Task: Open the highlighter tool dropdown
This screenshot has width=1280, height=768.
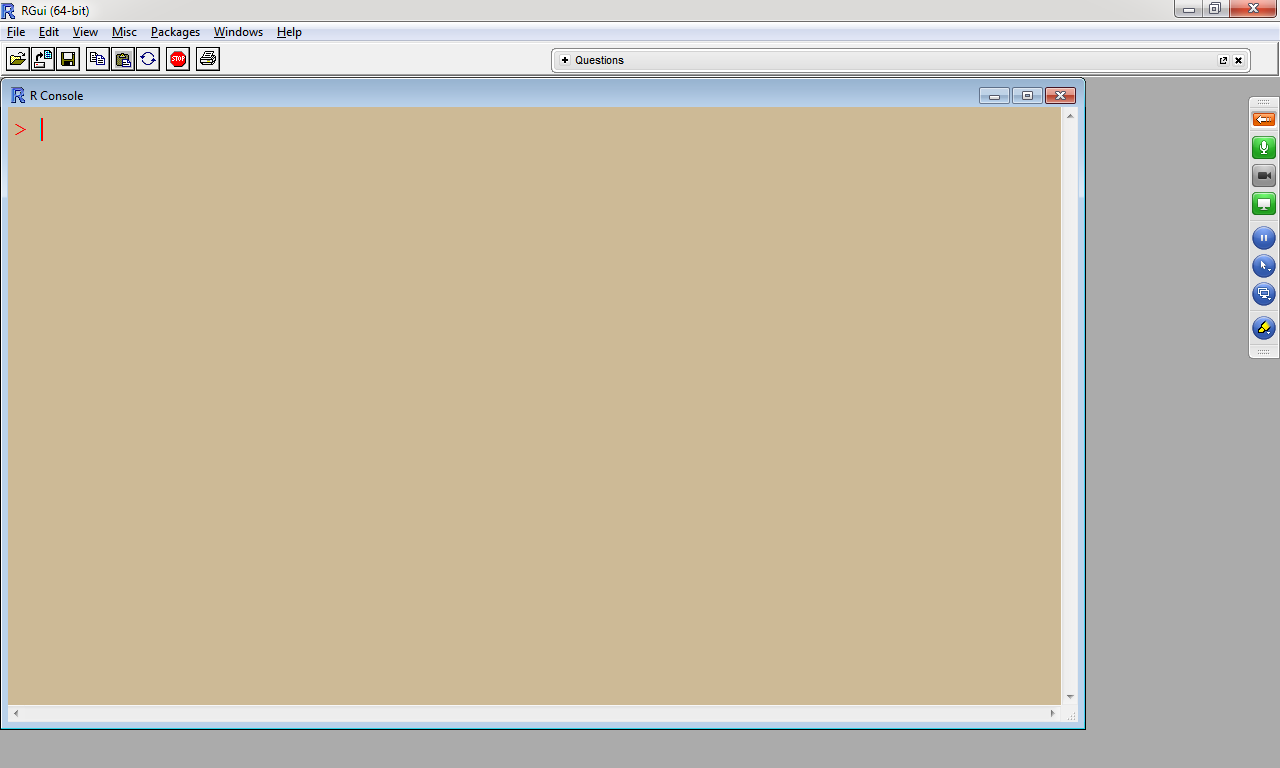Action: (1264, 328)
